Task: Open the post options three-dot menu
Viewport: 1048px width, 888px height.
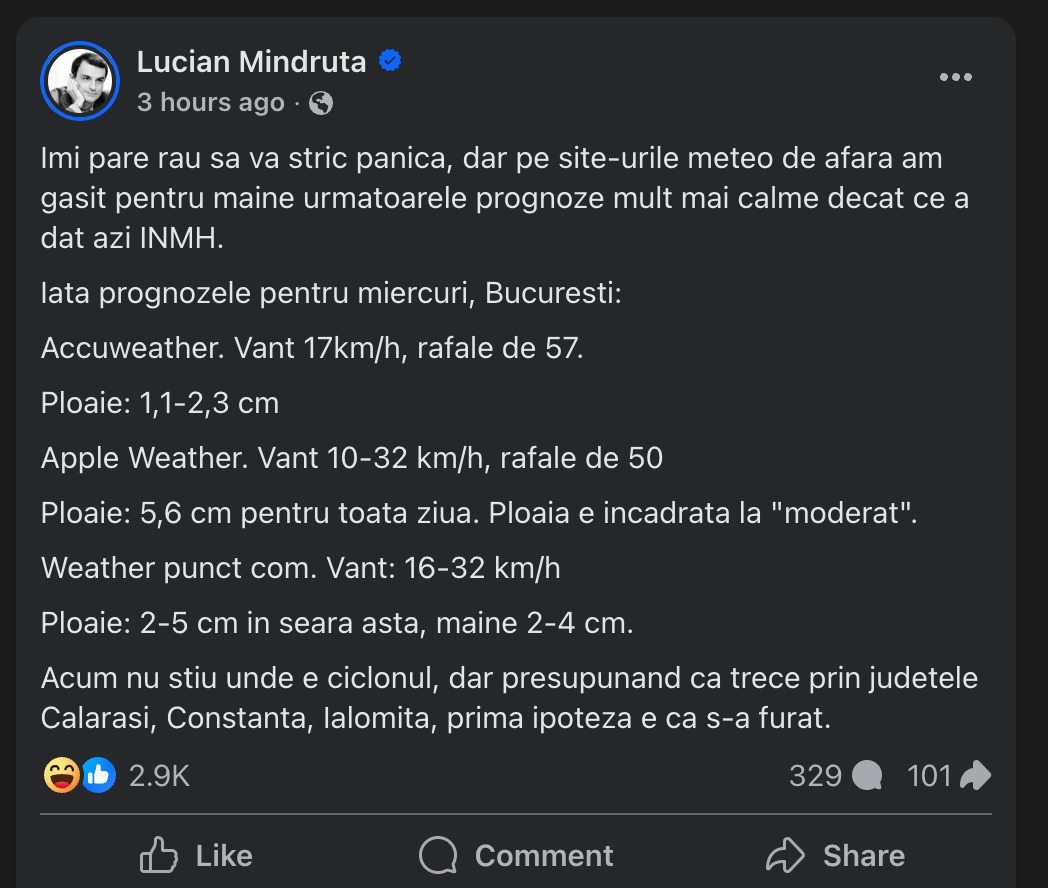Action: coord(956,79)
